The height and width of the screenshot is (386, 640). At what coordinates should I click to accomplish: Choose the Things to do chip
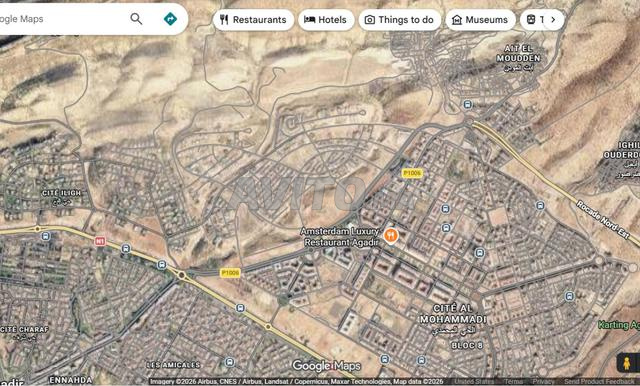(400, 20)
